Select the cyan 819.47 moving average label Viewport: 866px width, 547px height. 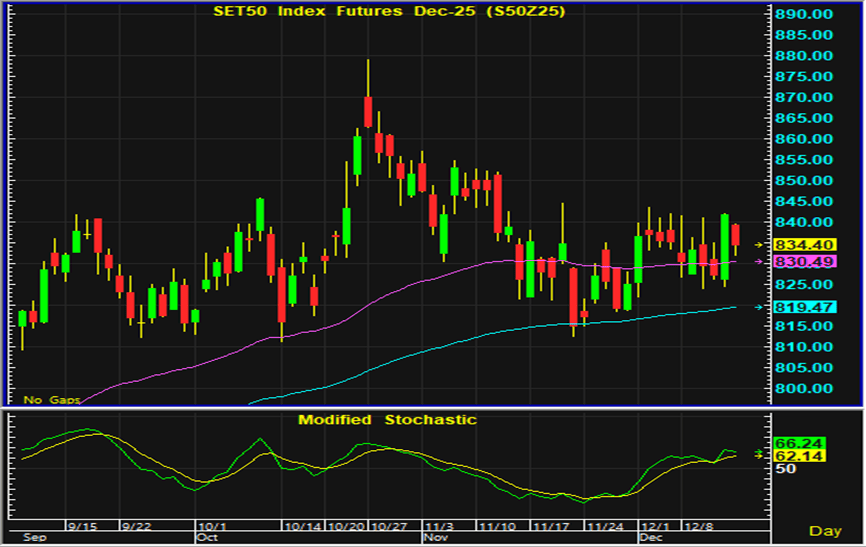(x=806, y=306)
